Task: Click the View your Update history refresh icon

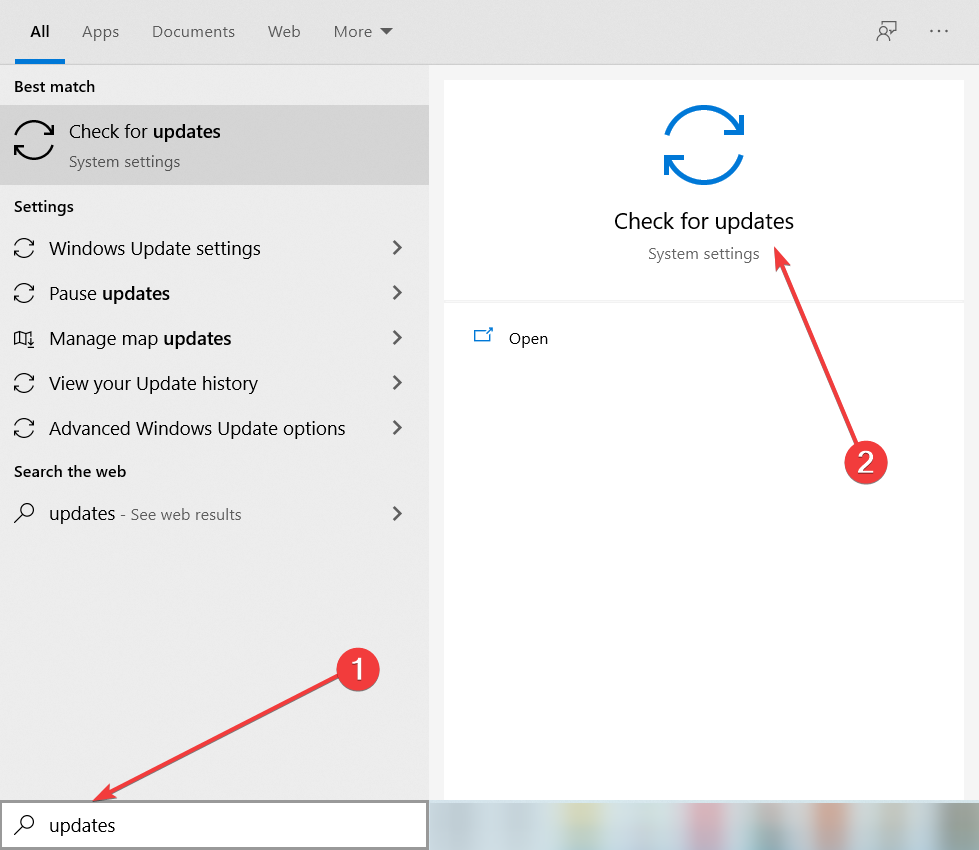Action: click(24, 383)
